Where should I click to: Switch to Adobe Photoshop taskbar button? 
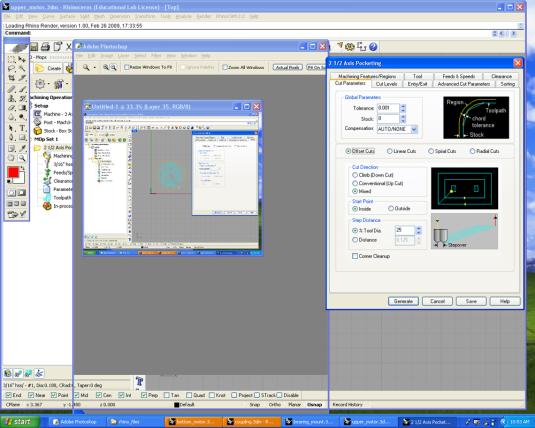[75, 422]
